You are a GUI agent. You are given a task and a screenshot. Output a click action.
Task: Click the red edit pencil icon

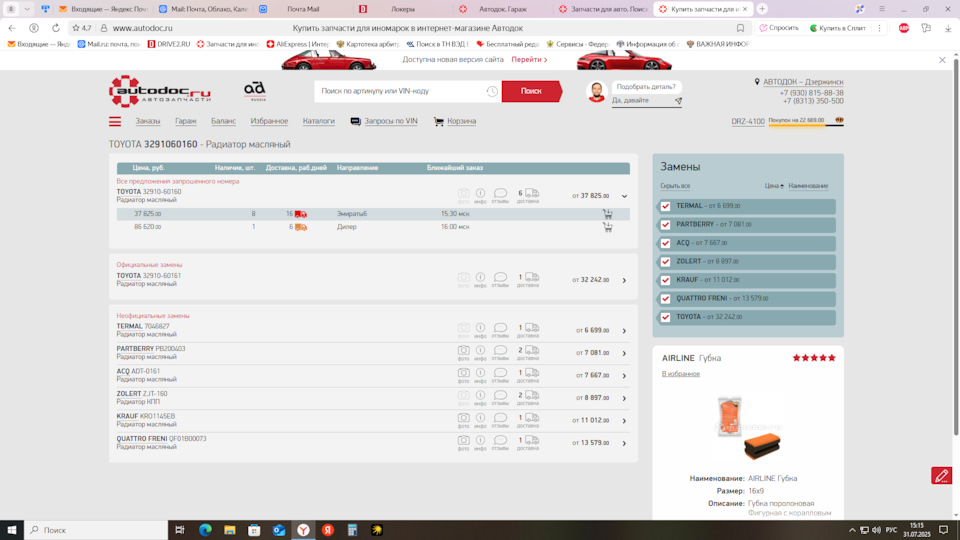(x=942, y=476)
